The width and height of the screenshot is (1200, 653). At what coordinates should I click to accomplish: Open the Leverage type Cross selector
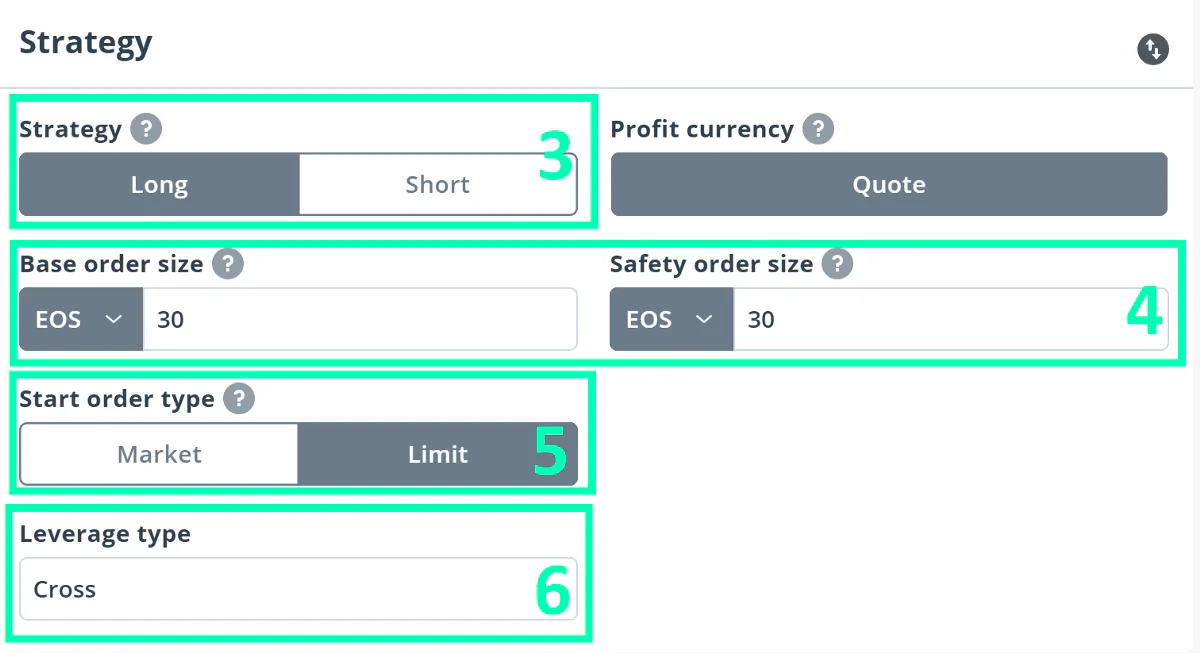298,589
